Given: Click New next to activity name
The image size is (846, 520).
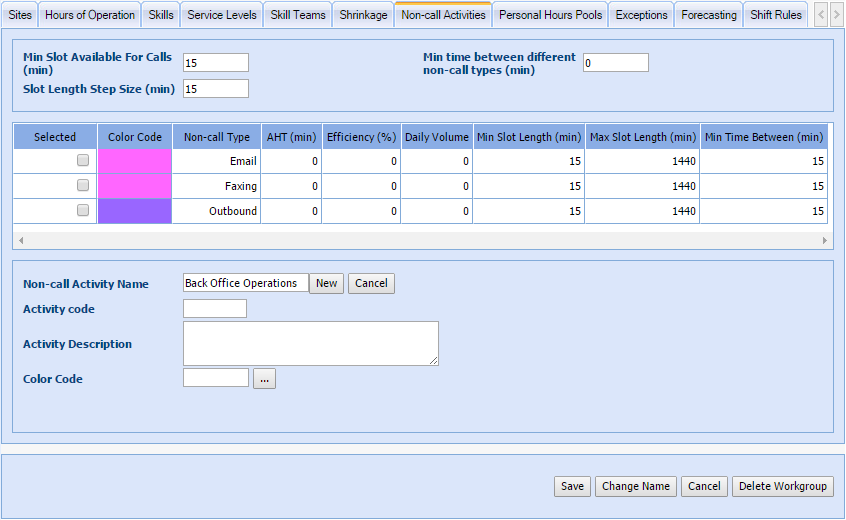Looking at the screenshot, I should [326, 283].
